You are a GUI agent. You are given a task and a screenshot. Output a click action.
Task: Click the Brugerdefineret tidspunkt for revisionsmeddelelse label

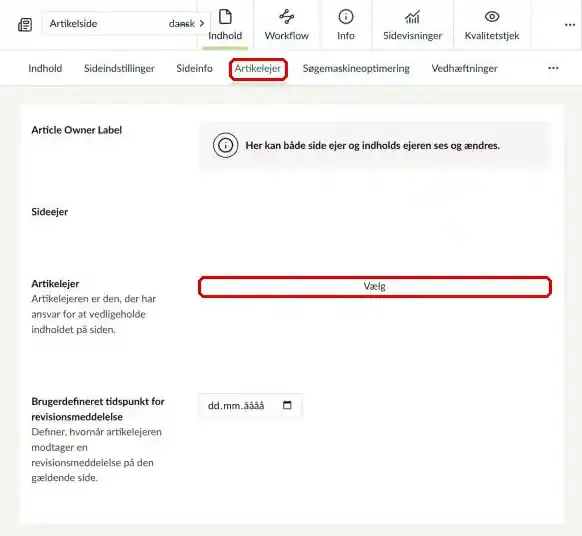click(x=98, y=409)
